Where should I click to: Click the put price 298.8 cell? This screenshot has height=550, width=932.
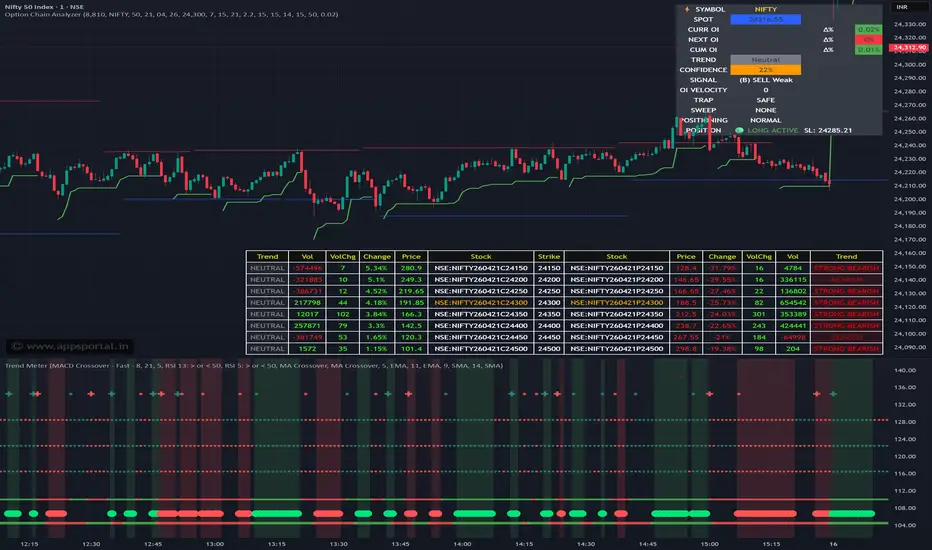point(686,349)
